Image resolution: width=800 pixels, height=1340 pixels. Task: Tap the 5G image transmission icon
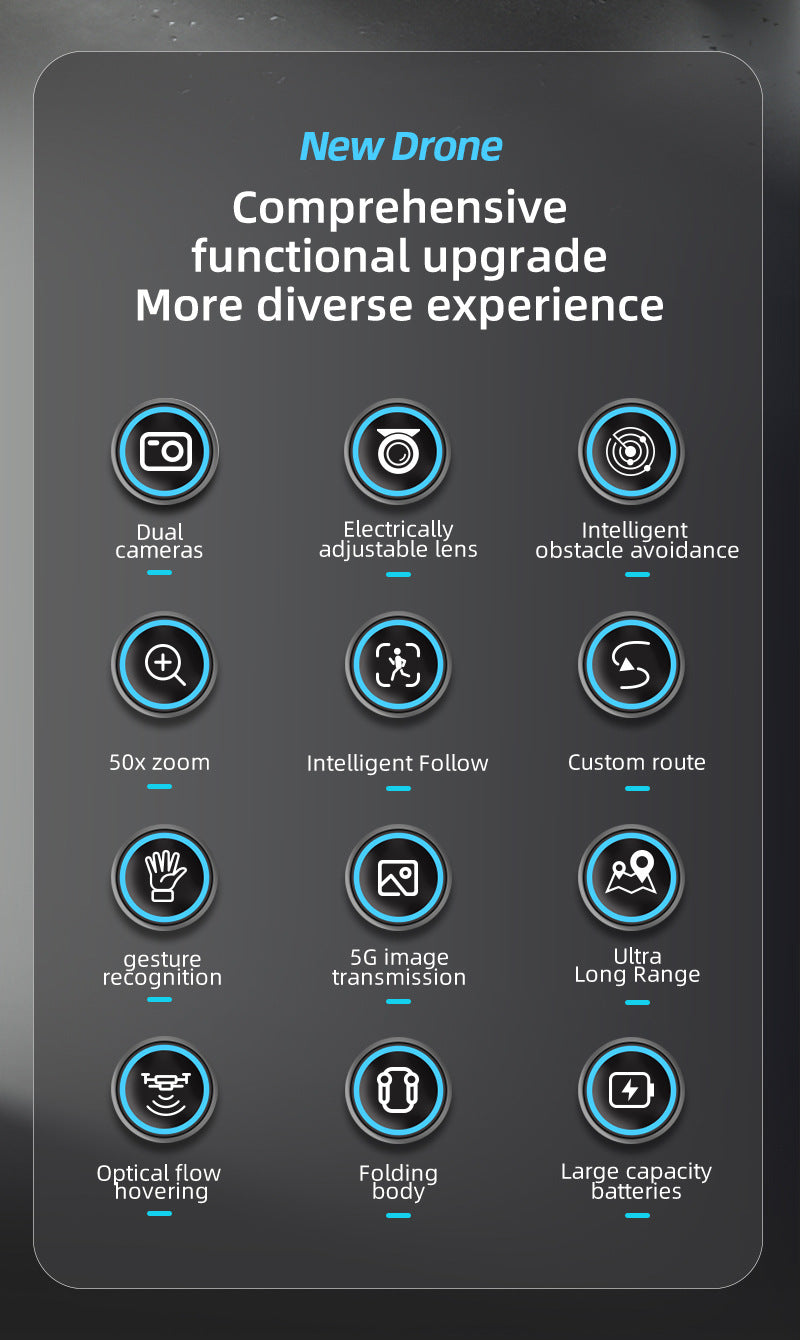(x=398, y=878)
